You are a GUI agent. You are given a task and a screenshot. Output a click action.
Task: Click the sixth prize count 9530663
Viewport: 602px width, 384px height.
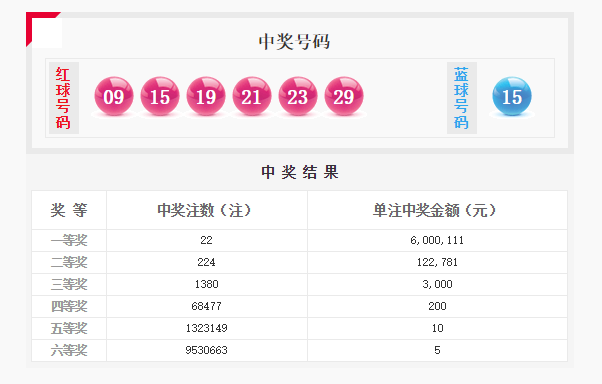[207, 350]
